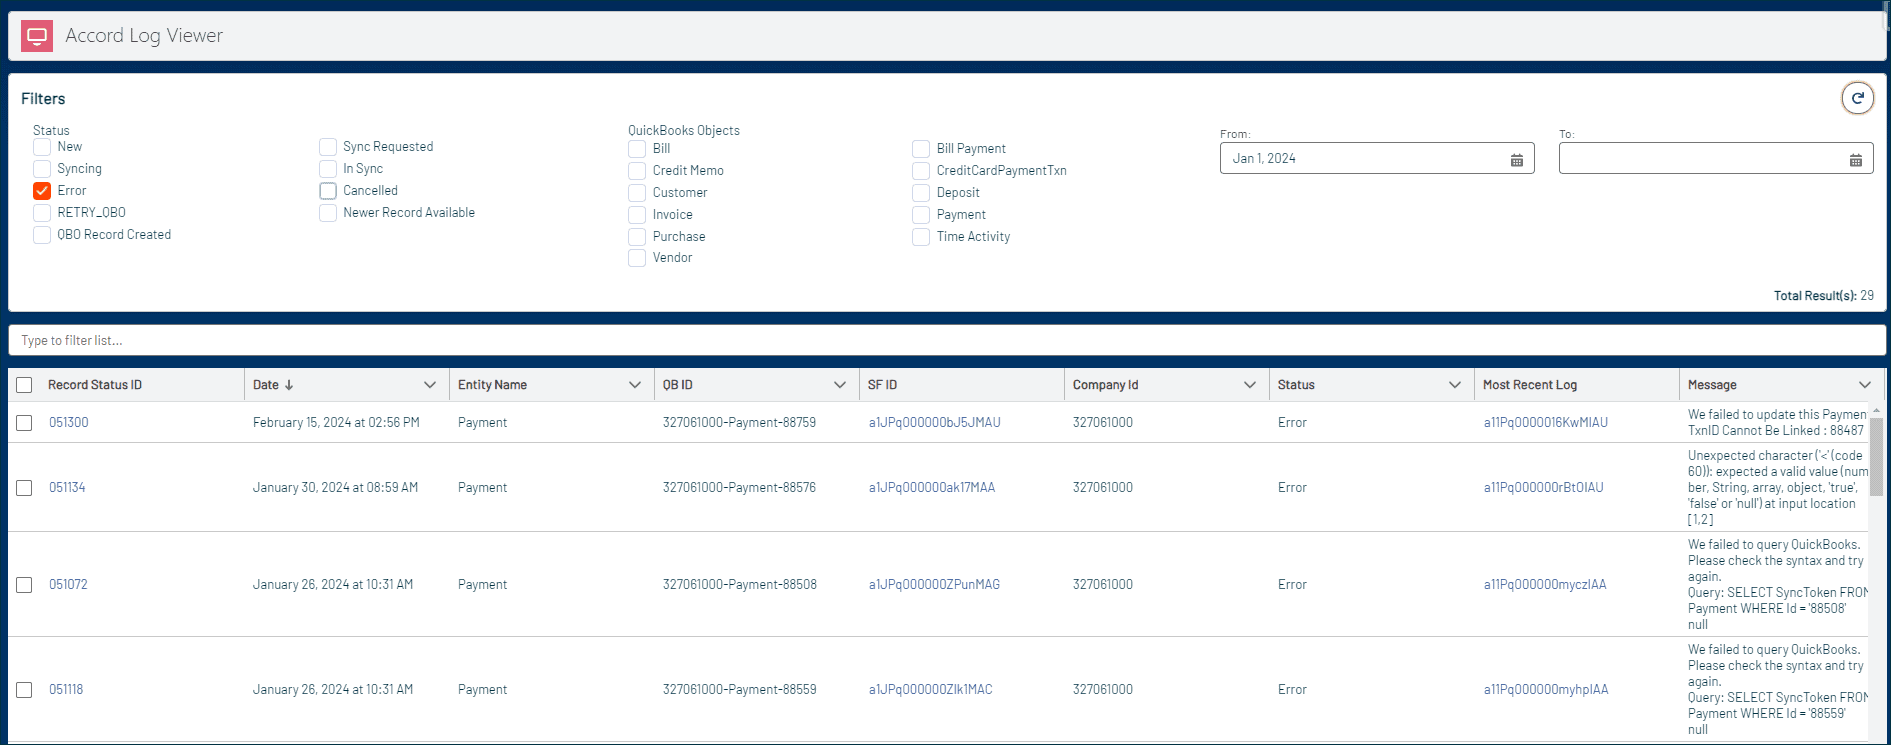
Task: Open the To date calendar picker icon
Action: coord(1855,160)
